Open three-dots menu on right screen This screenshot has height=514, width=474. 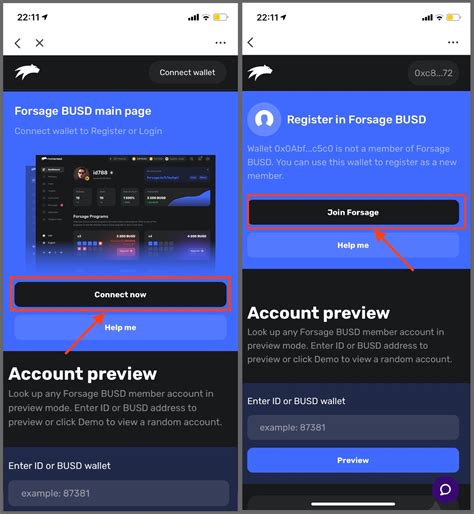pos(453,42)
